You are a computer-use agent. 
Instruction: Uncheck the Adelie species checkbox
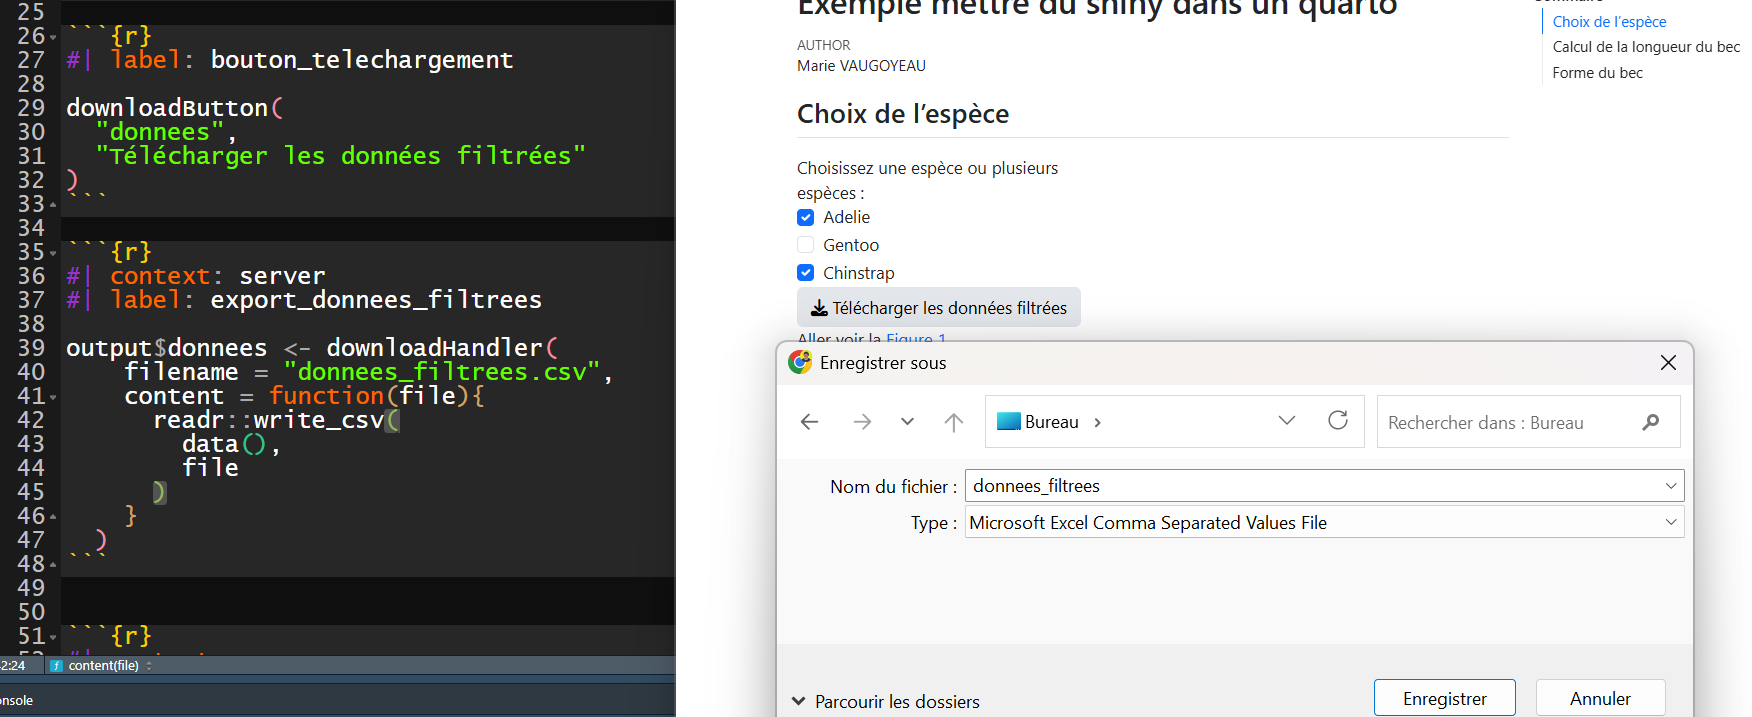(806, 218)
